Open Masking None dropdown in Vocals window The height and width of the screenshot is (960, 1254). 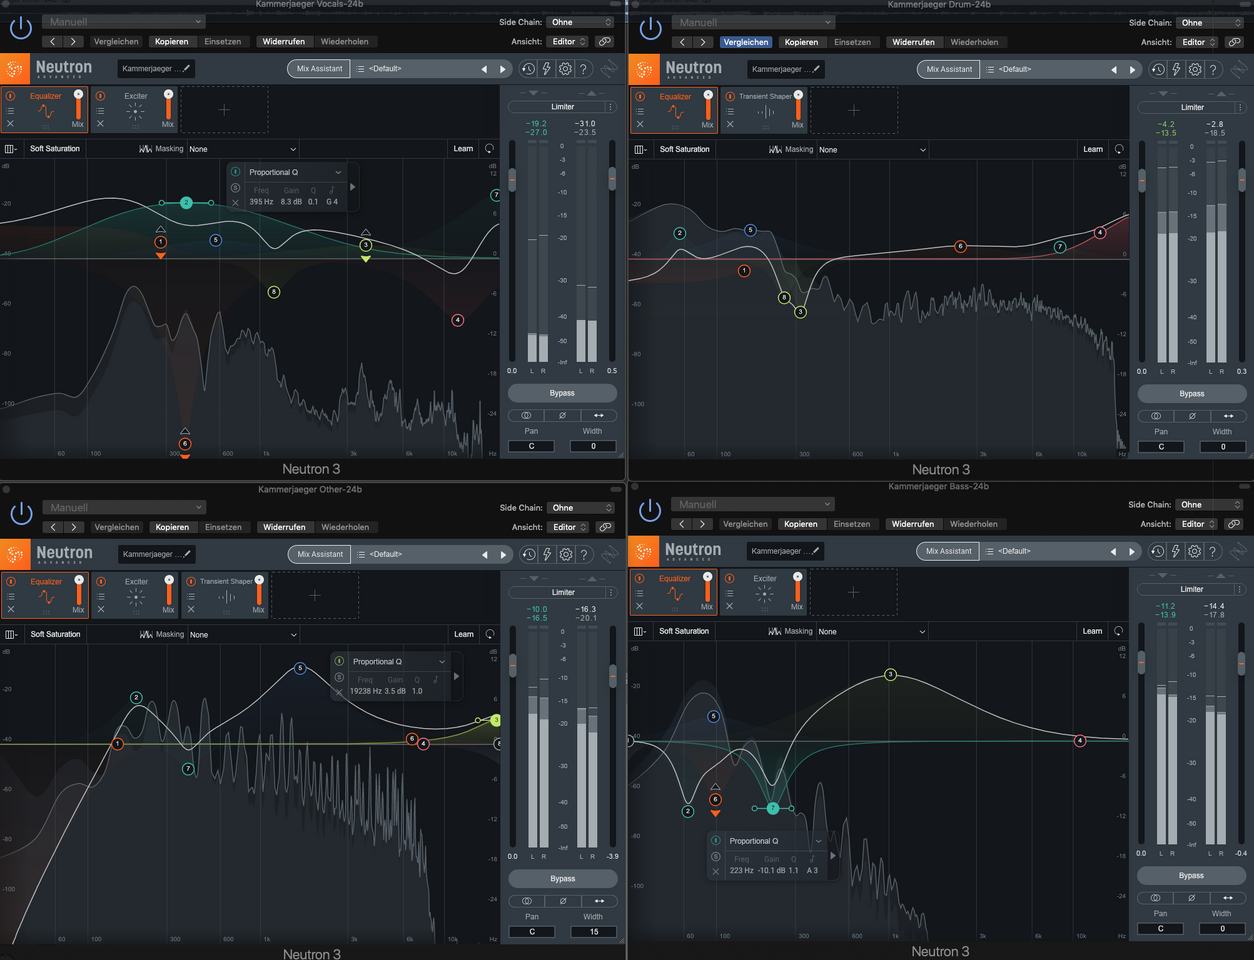[242, 148]
